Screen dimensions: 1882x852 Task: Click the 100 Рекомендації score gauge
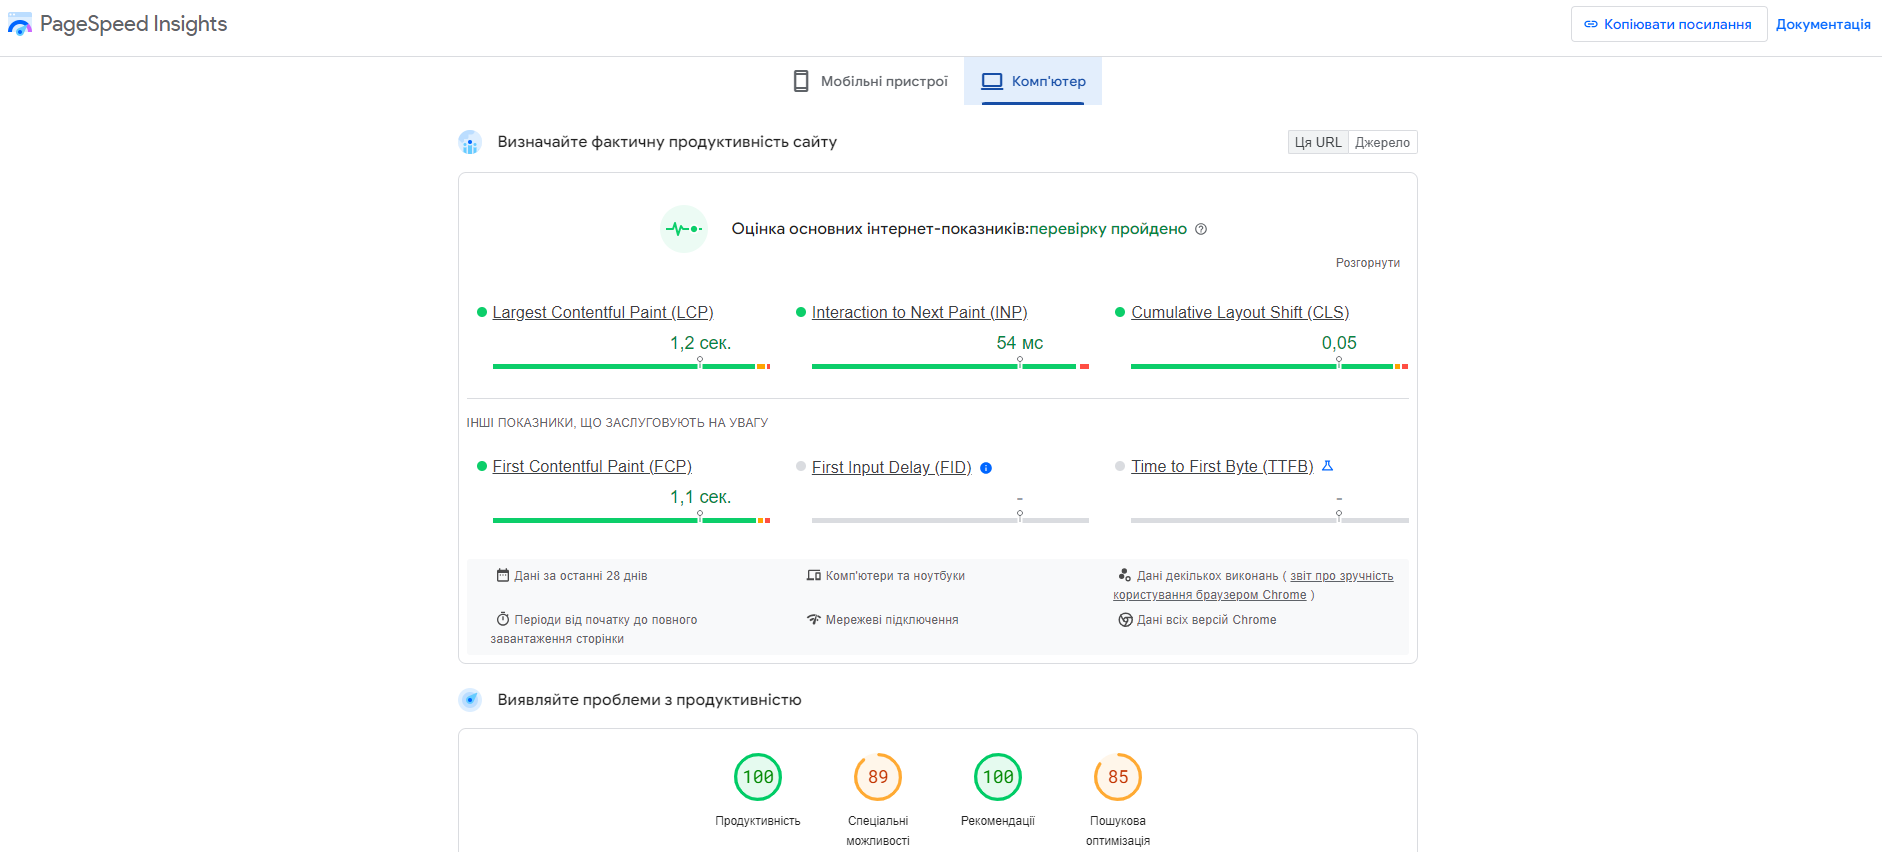[998, 777]
